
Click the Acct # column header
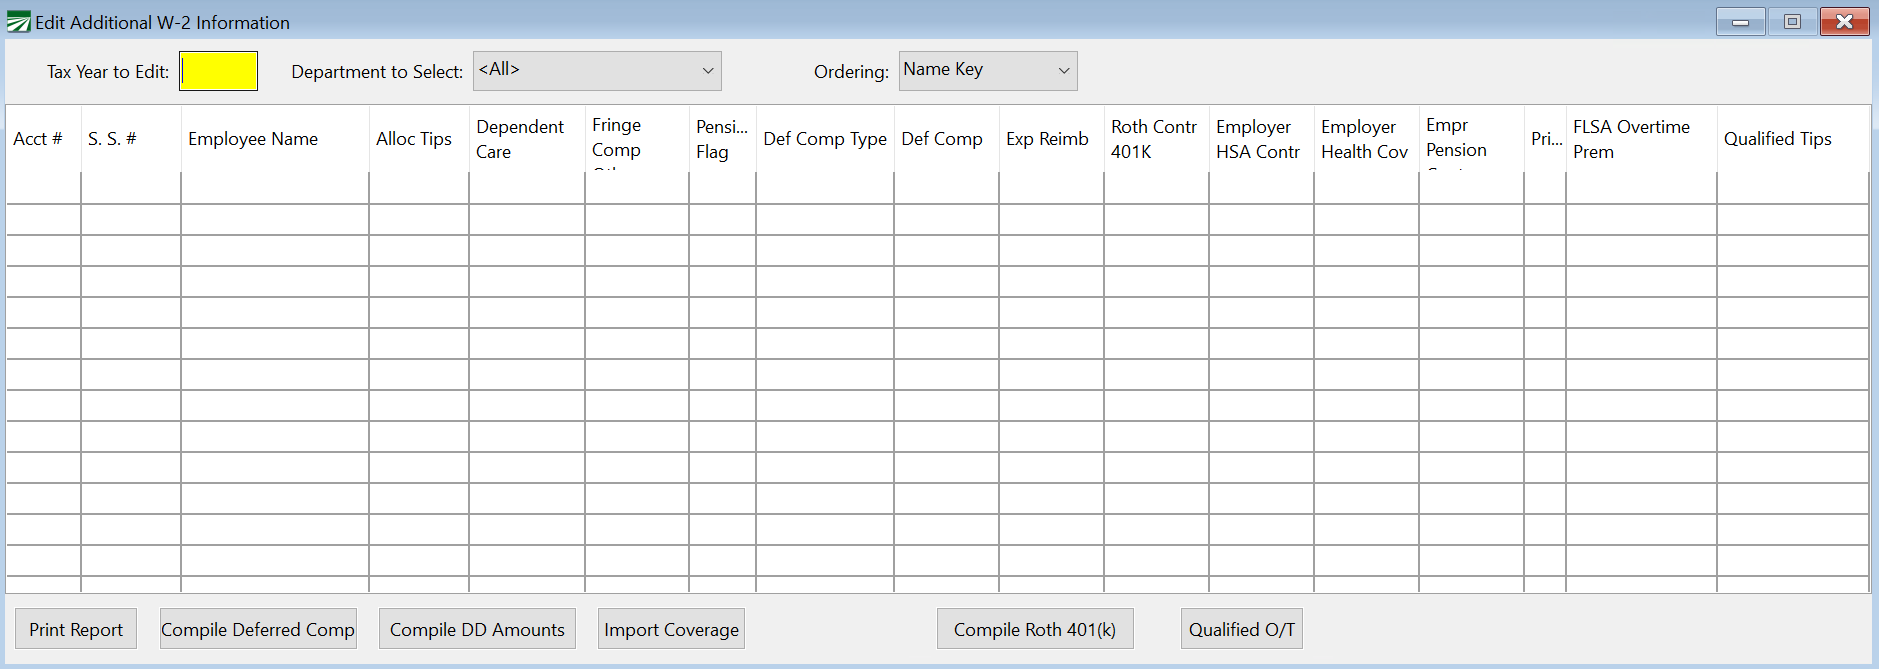[x=38, y=139]
